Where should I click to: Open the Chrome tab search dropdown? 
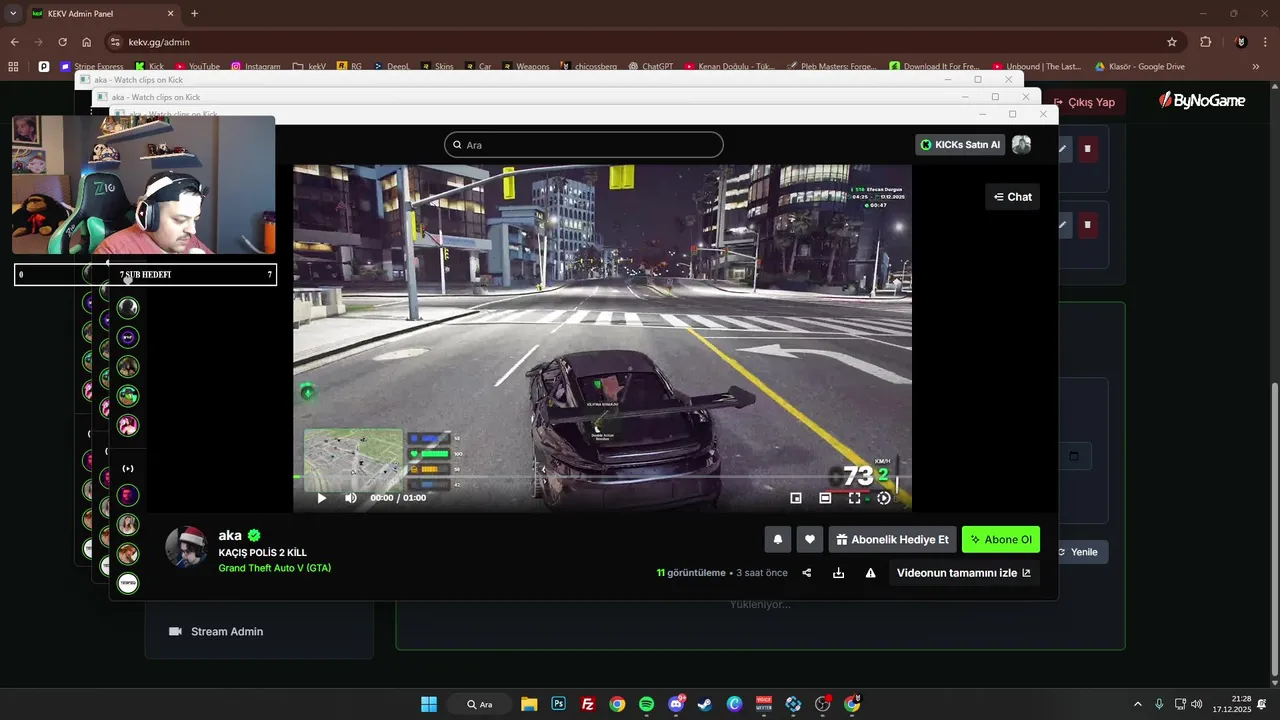point(13,14)
